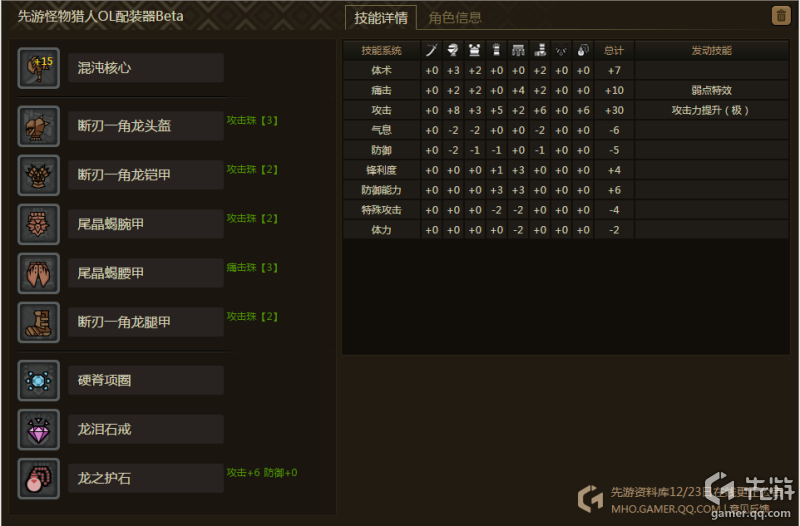Click the ring gem icon beside 龙泪石戒
800x526 pixels.
39,430
